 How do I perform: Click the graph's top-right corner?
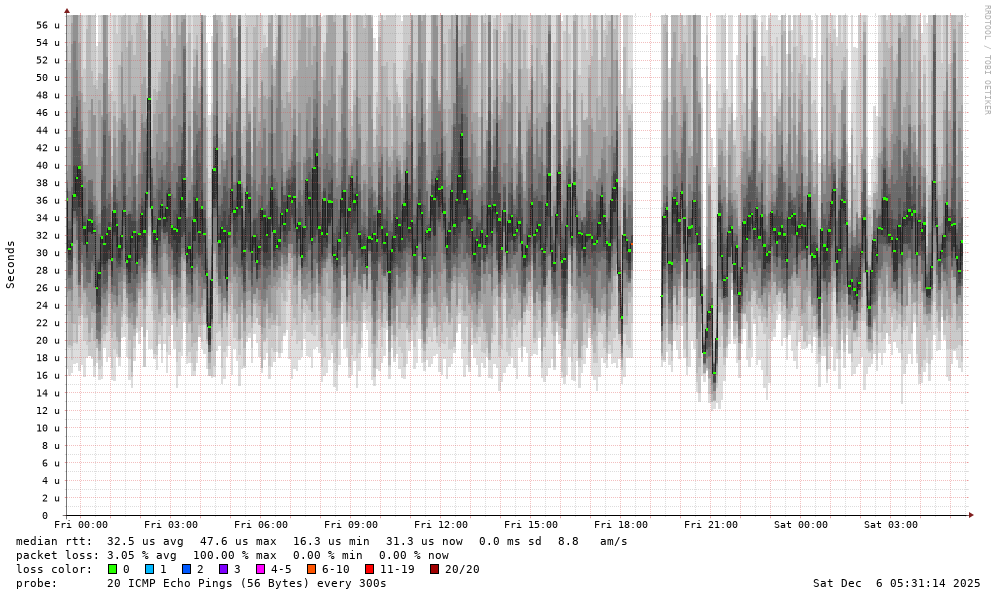tap(965, 15)
